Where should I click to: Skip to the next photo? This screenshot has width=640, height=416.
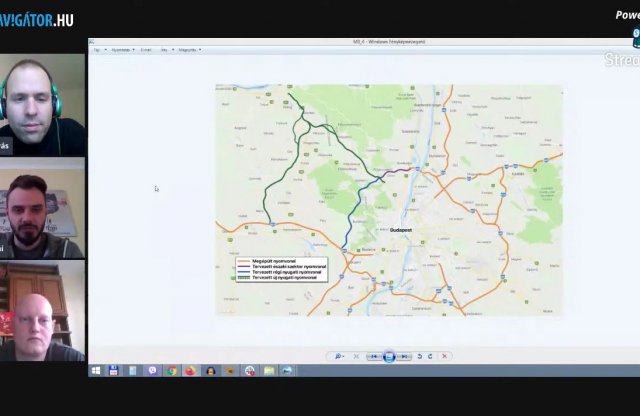[404, 356]
